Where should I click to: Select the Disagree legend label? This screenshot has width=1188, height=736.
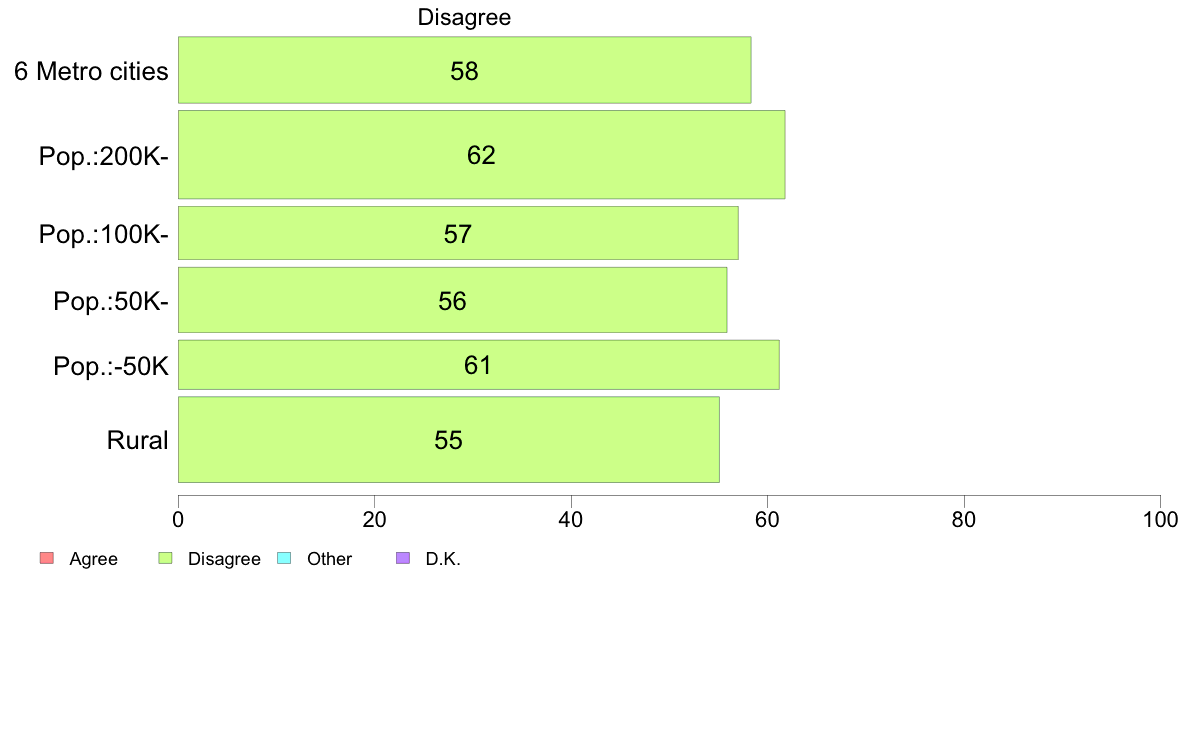224,559
